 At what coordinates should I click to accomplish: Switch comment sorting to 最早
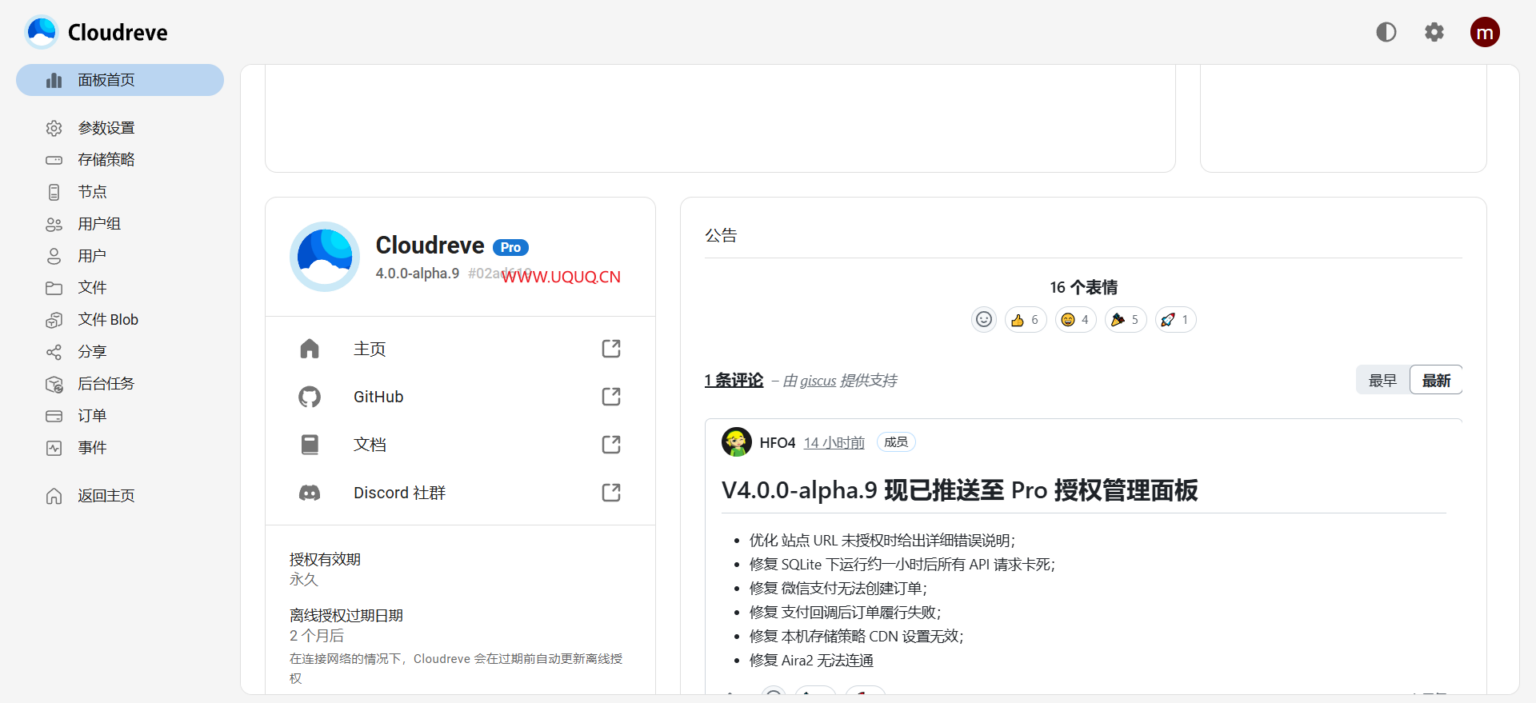[1382, 380]
